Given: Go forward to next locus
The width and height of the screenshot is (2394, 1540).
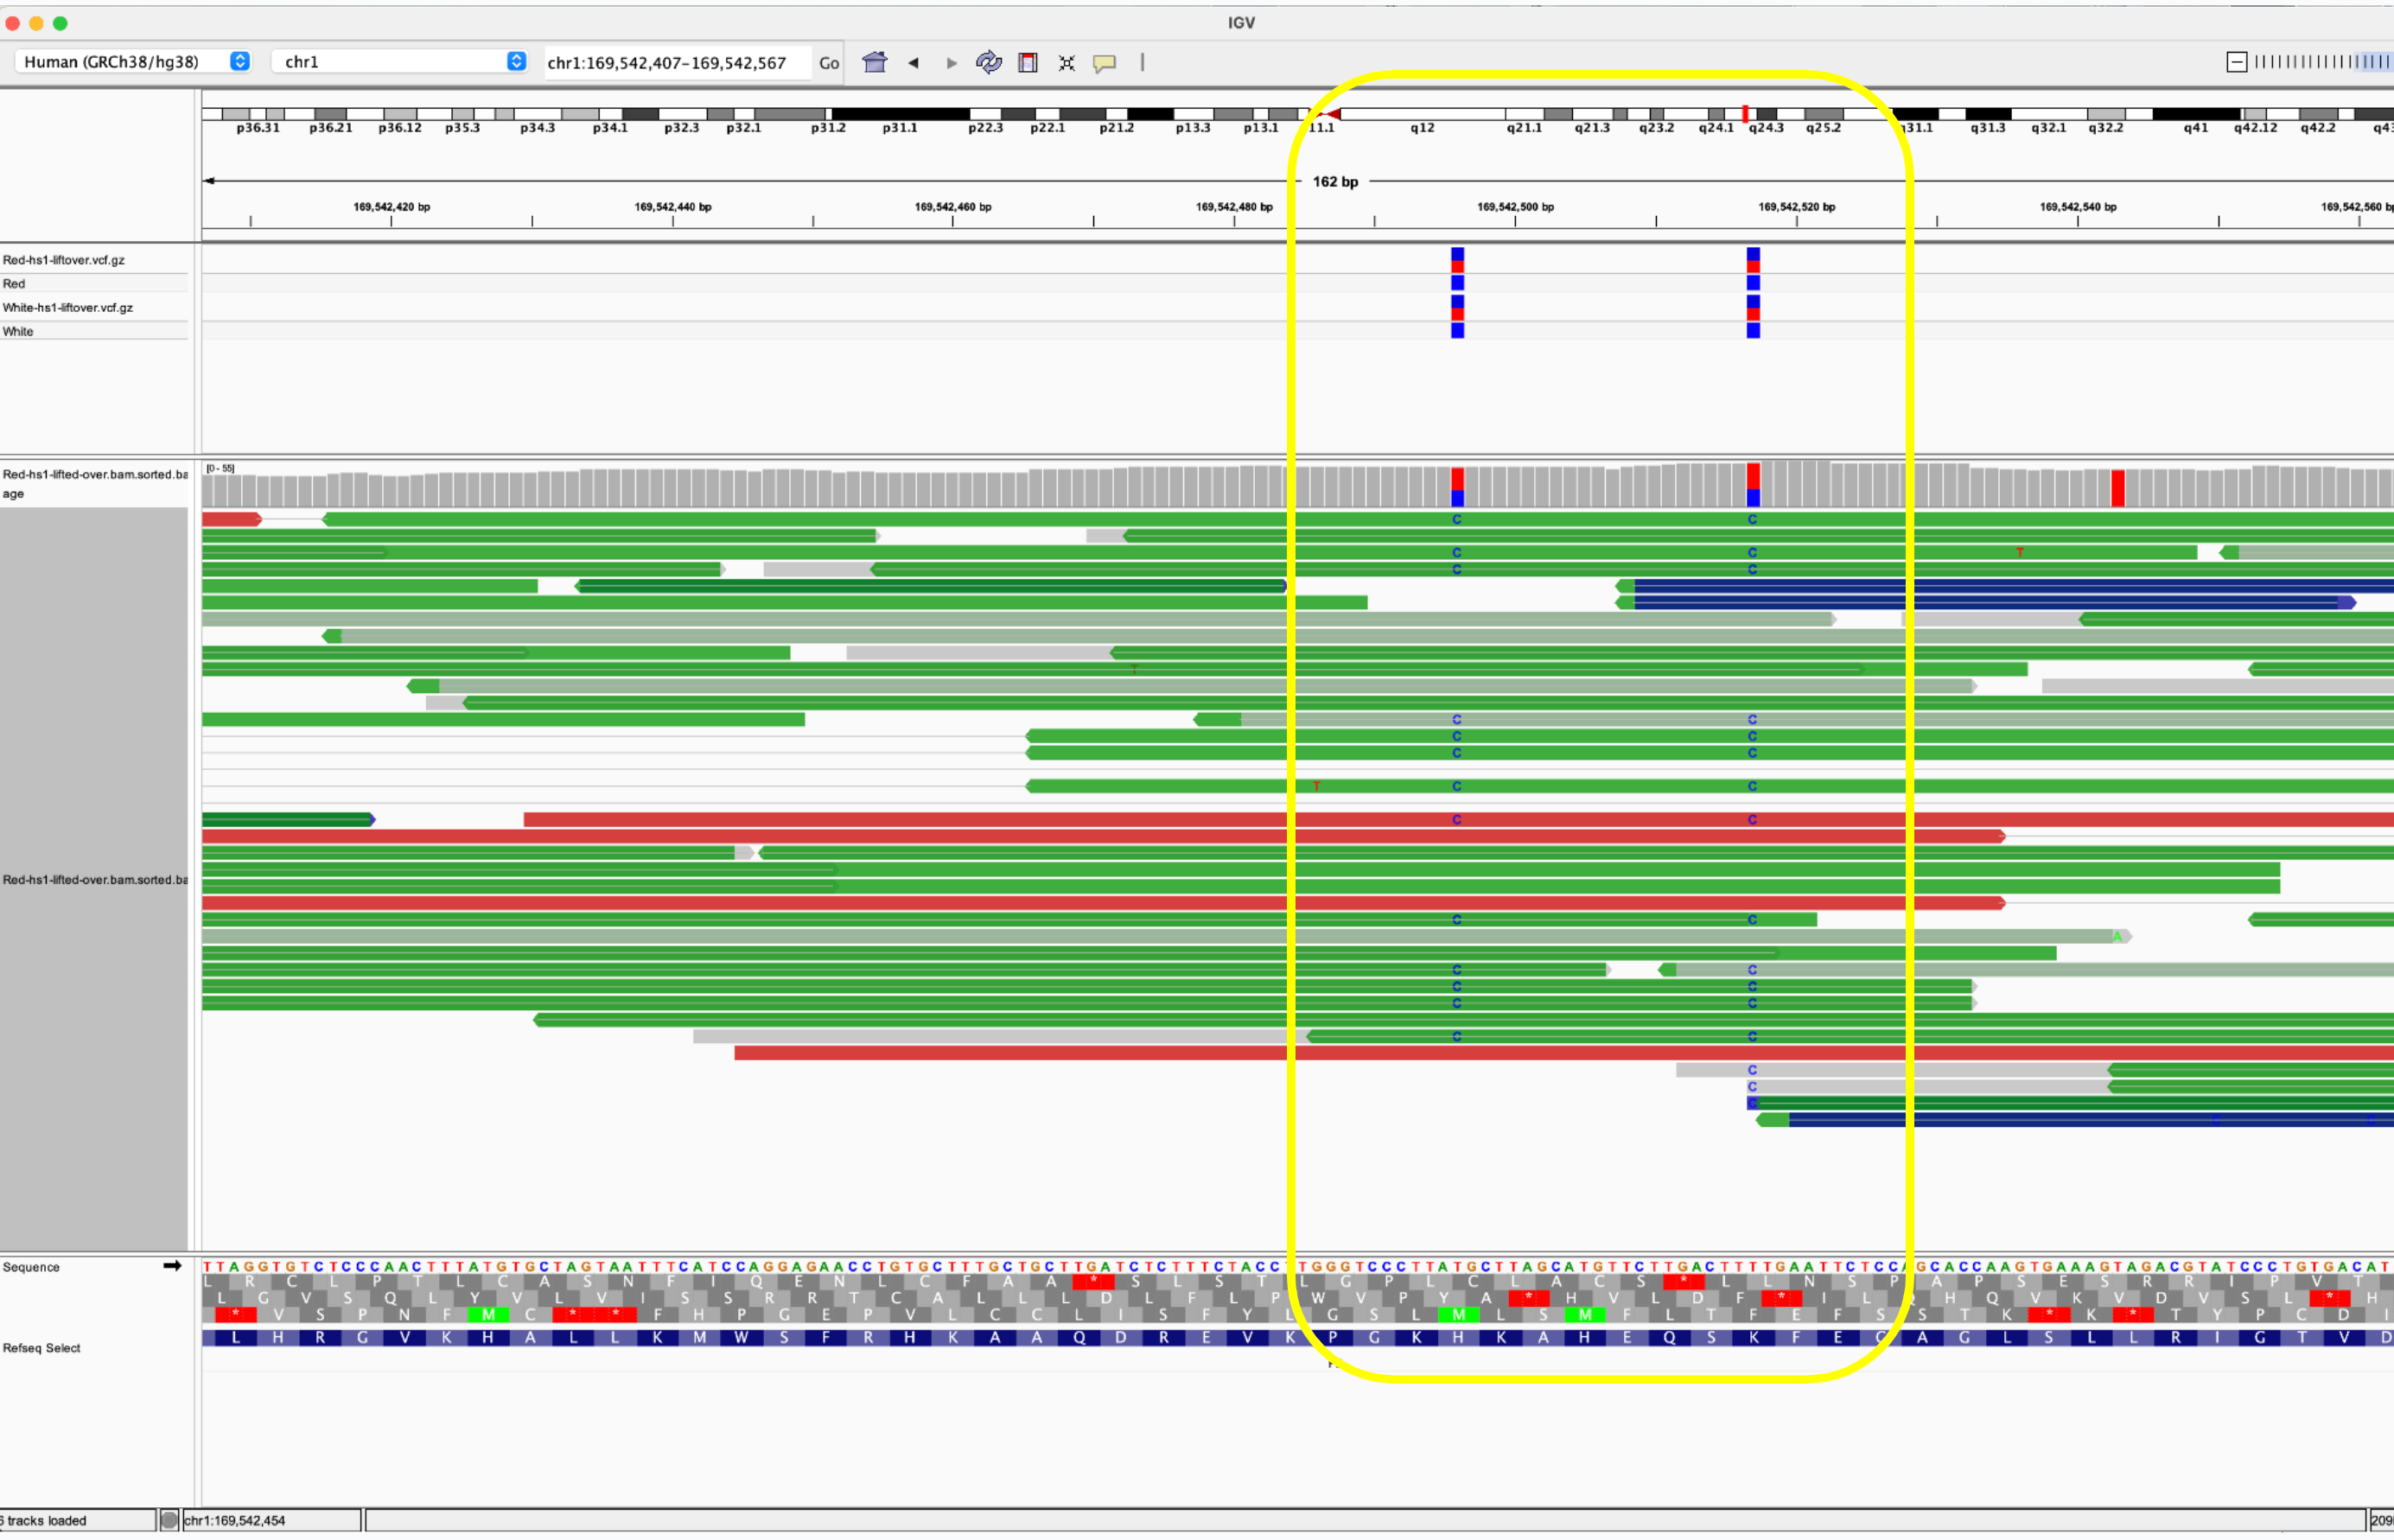Looking at the screenshot, I should pyautogui.click(x=951, y=63).
